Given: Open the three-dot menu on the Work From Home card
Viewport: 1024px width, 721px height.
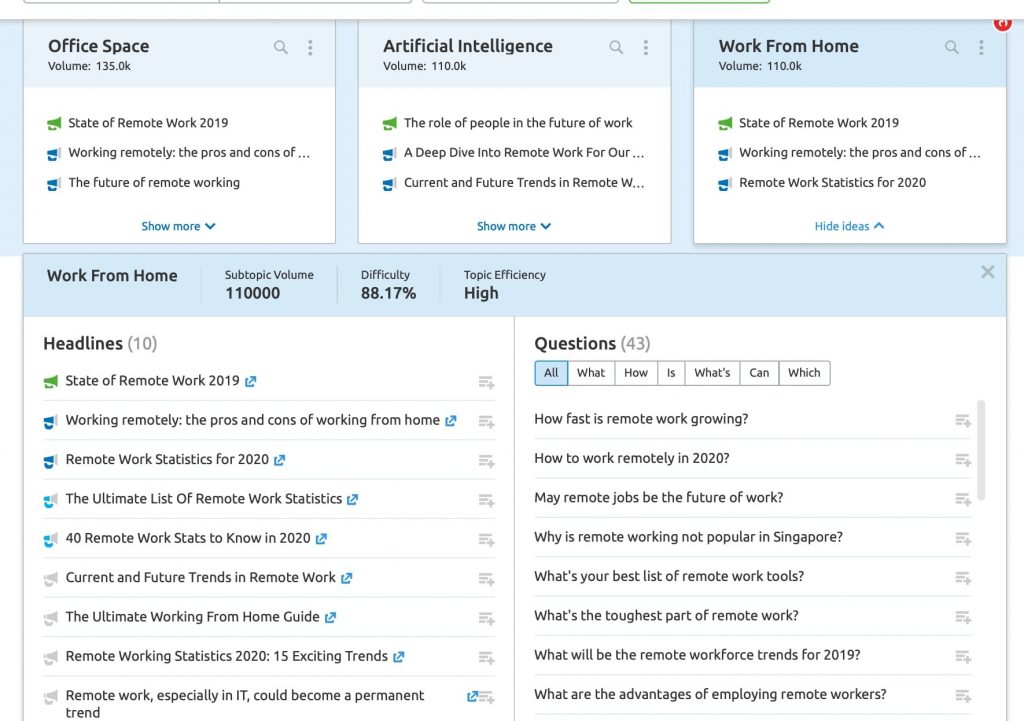Looking at the screenshot, I should coord(981,46).
